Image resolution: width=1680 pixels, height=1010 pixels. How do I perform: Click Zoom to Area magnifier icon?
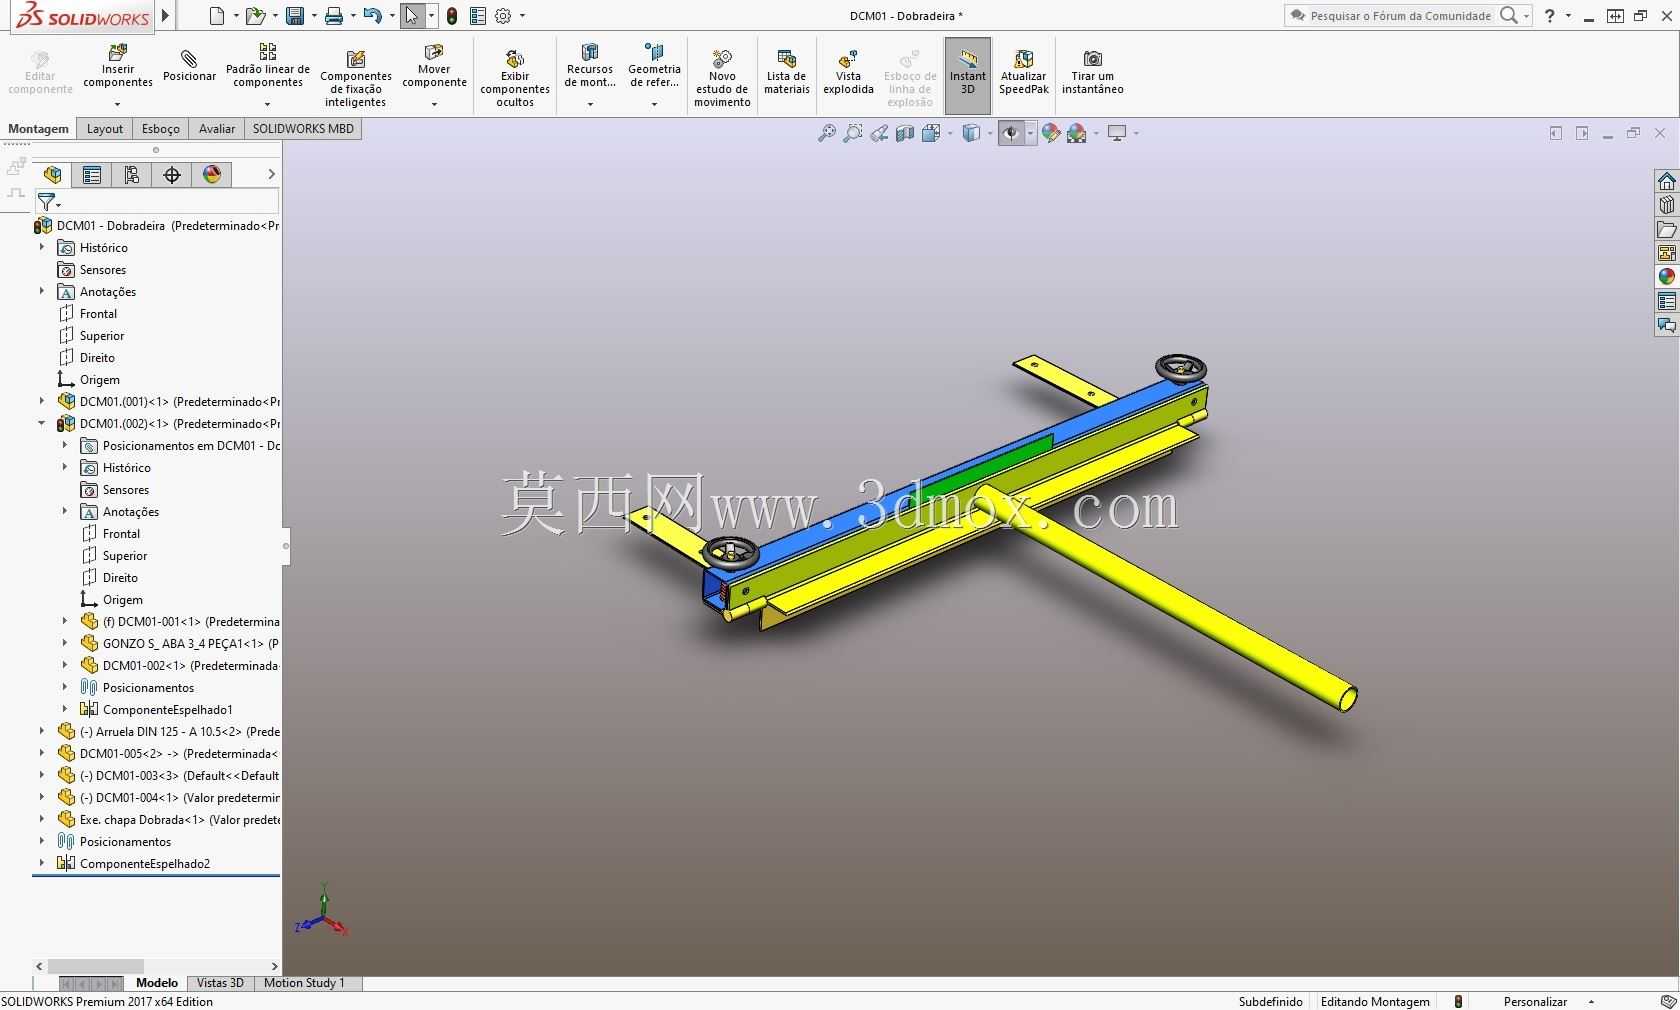pos(853,133)
